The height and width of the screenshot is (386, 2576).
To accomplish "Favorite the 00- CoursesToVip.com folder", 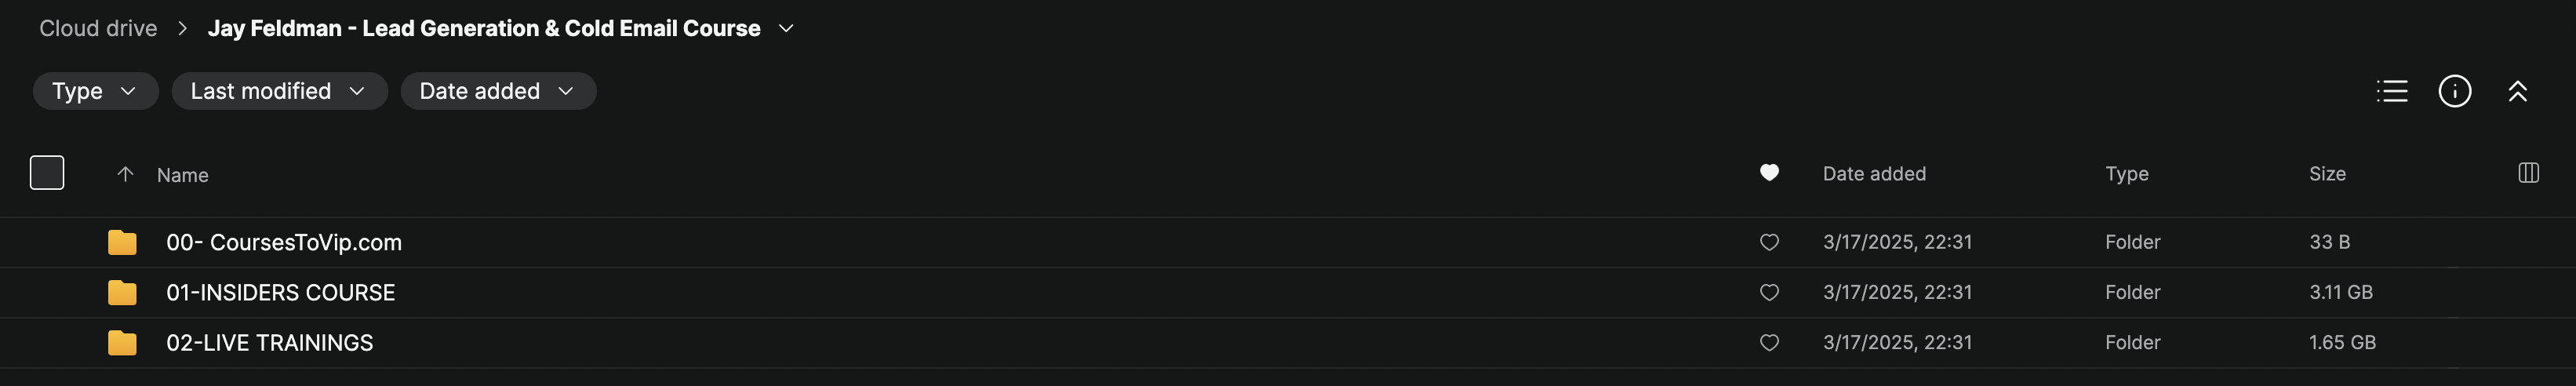I will [1769, 243].
